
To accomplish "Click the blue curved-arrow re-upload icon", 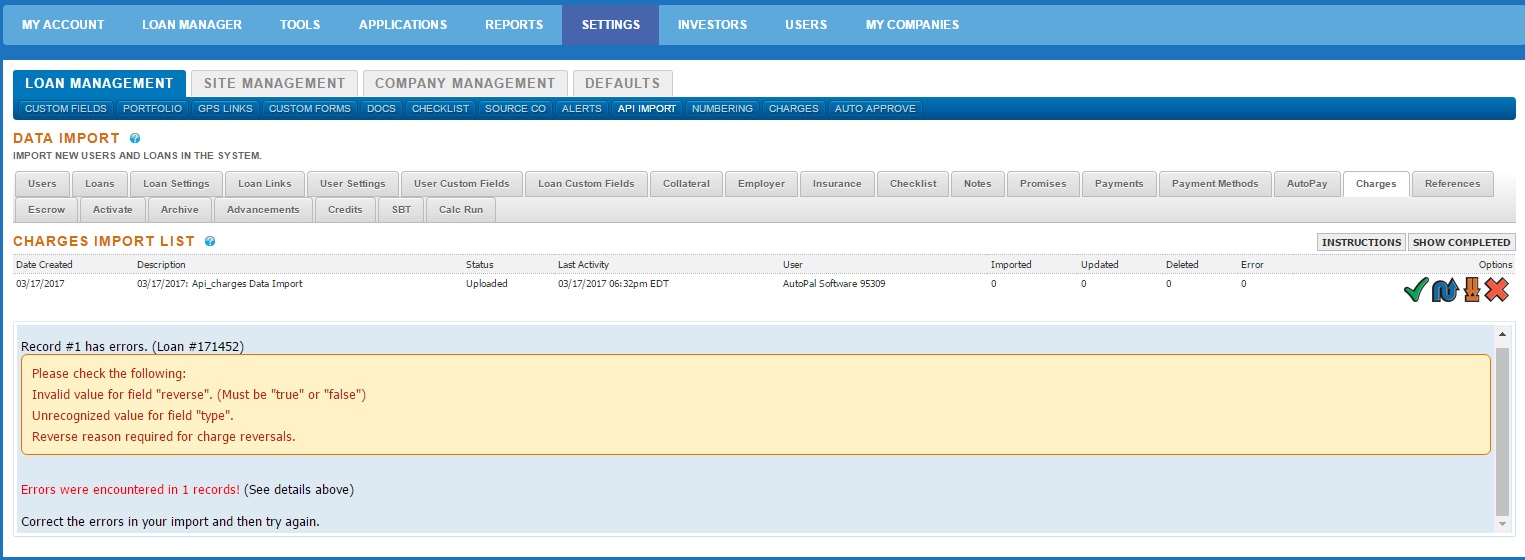I will pyautogui.click(x=1444, y=291).
